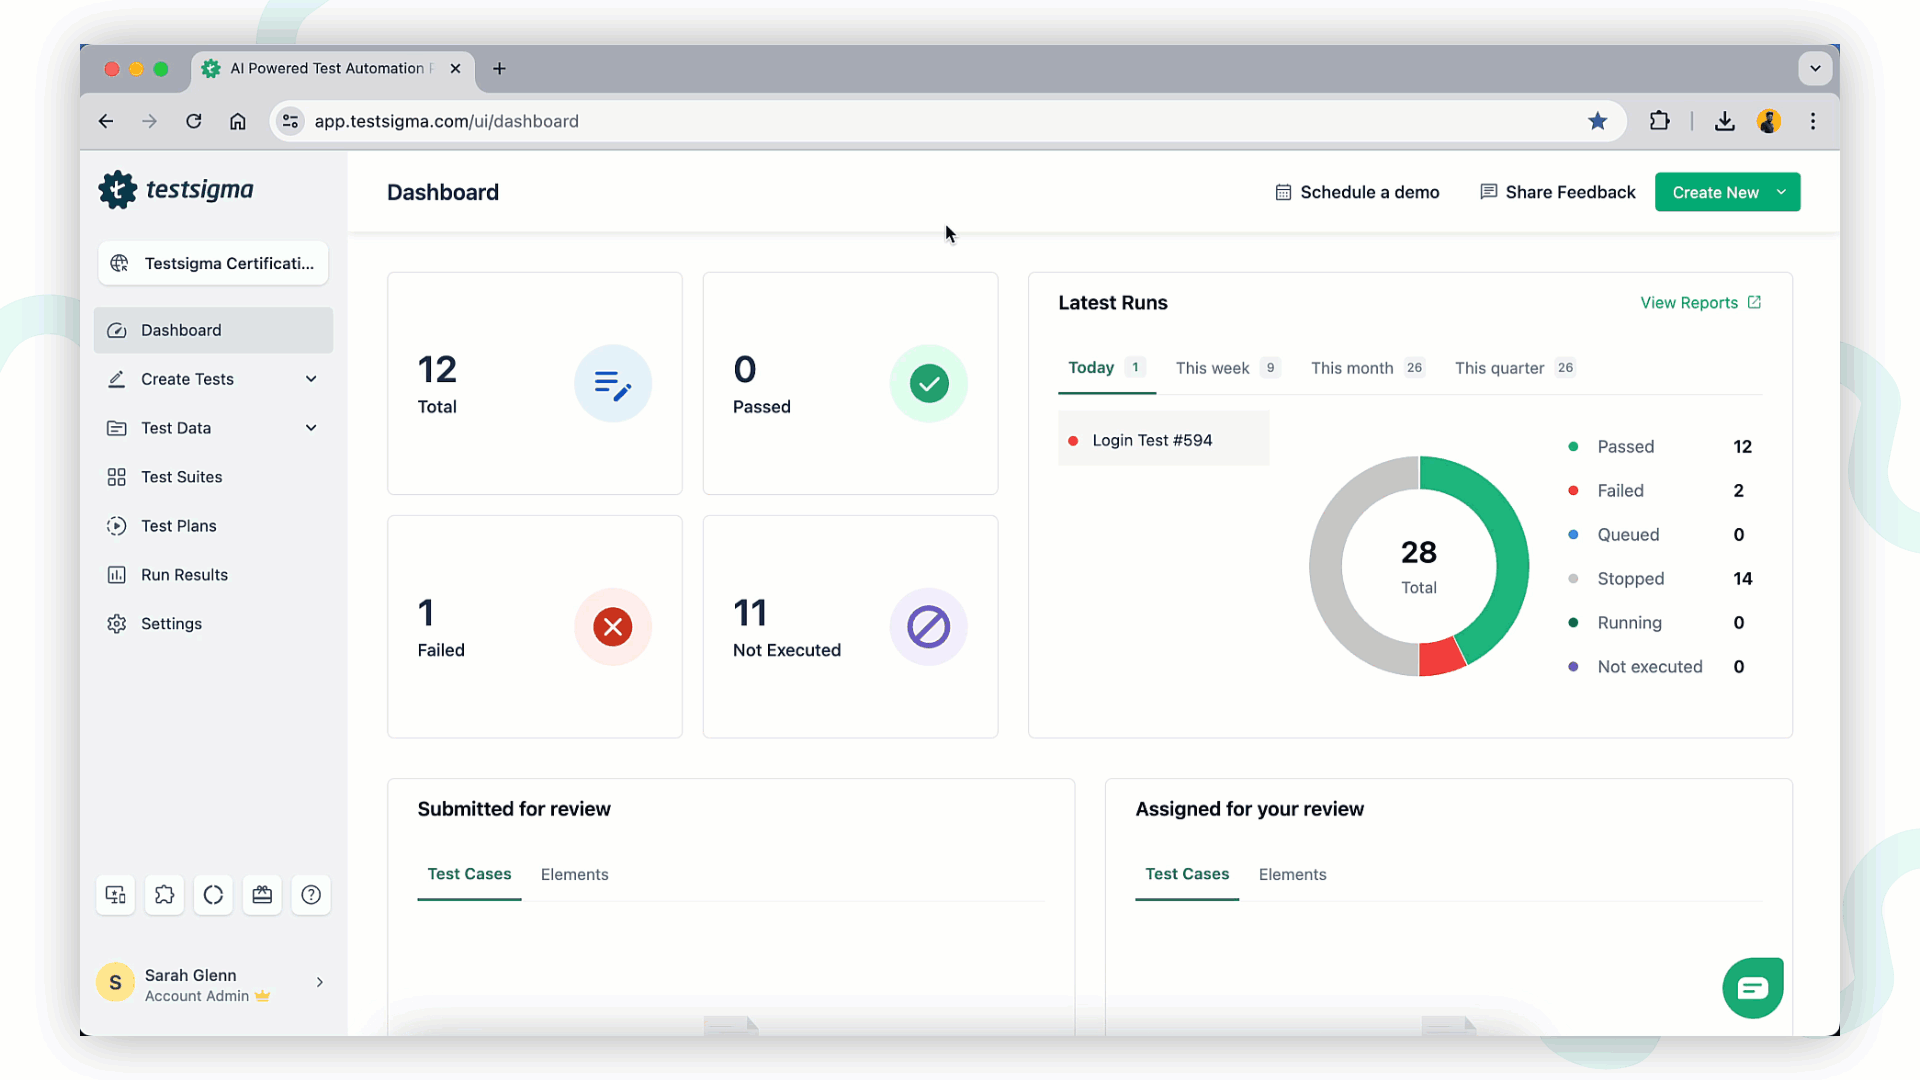
Task: Open the add-ons puzzle icon in sidebar
Action: click(x=165, y=895)
